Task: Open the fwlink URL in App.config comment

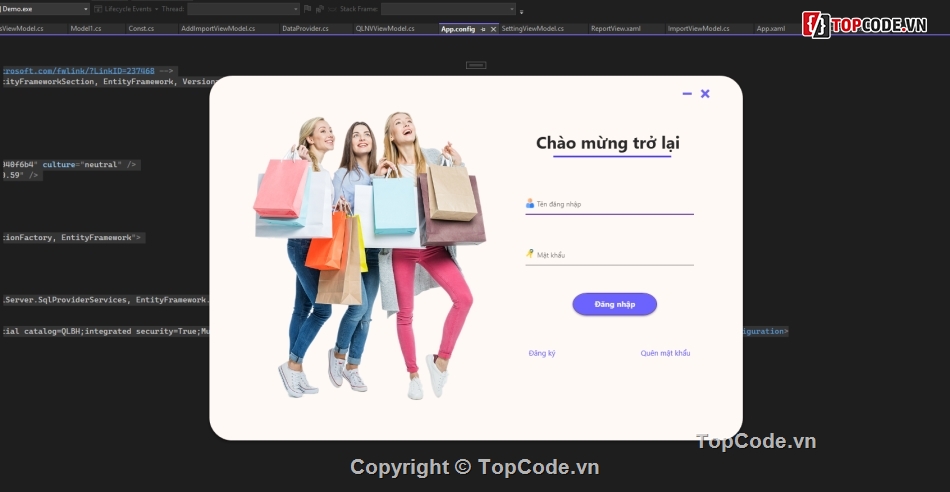Action: [79, 71]
